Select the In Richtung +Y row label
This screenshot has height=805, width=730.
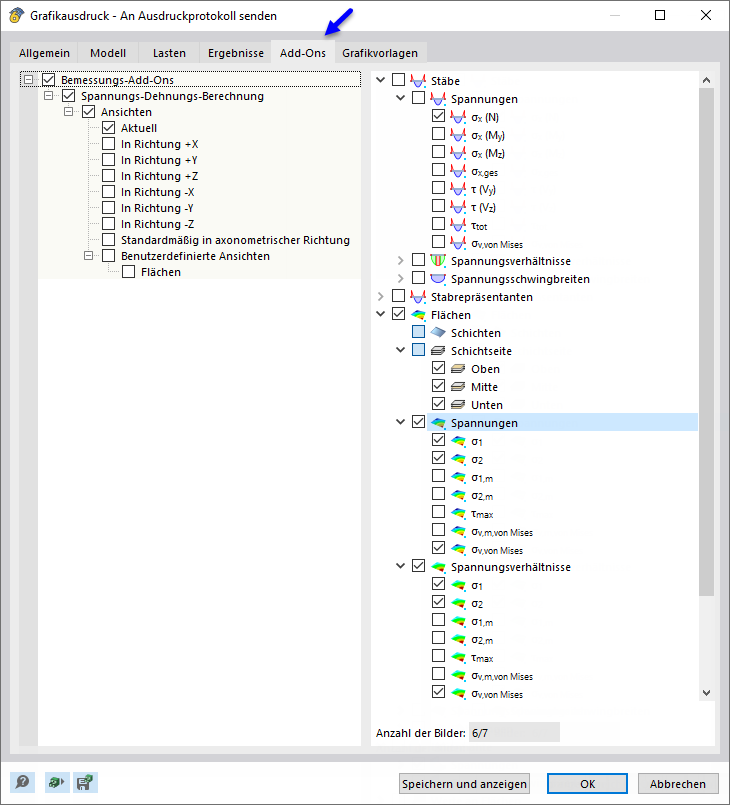[x=159, y=160]
